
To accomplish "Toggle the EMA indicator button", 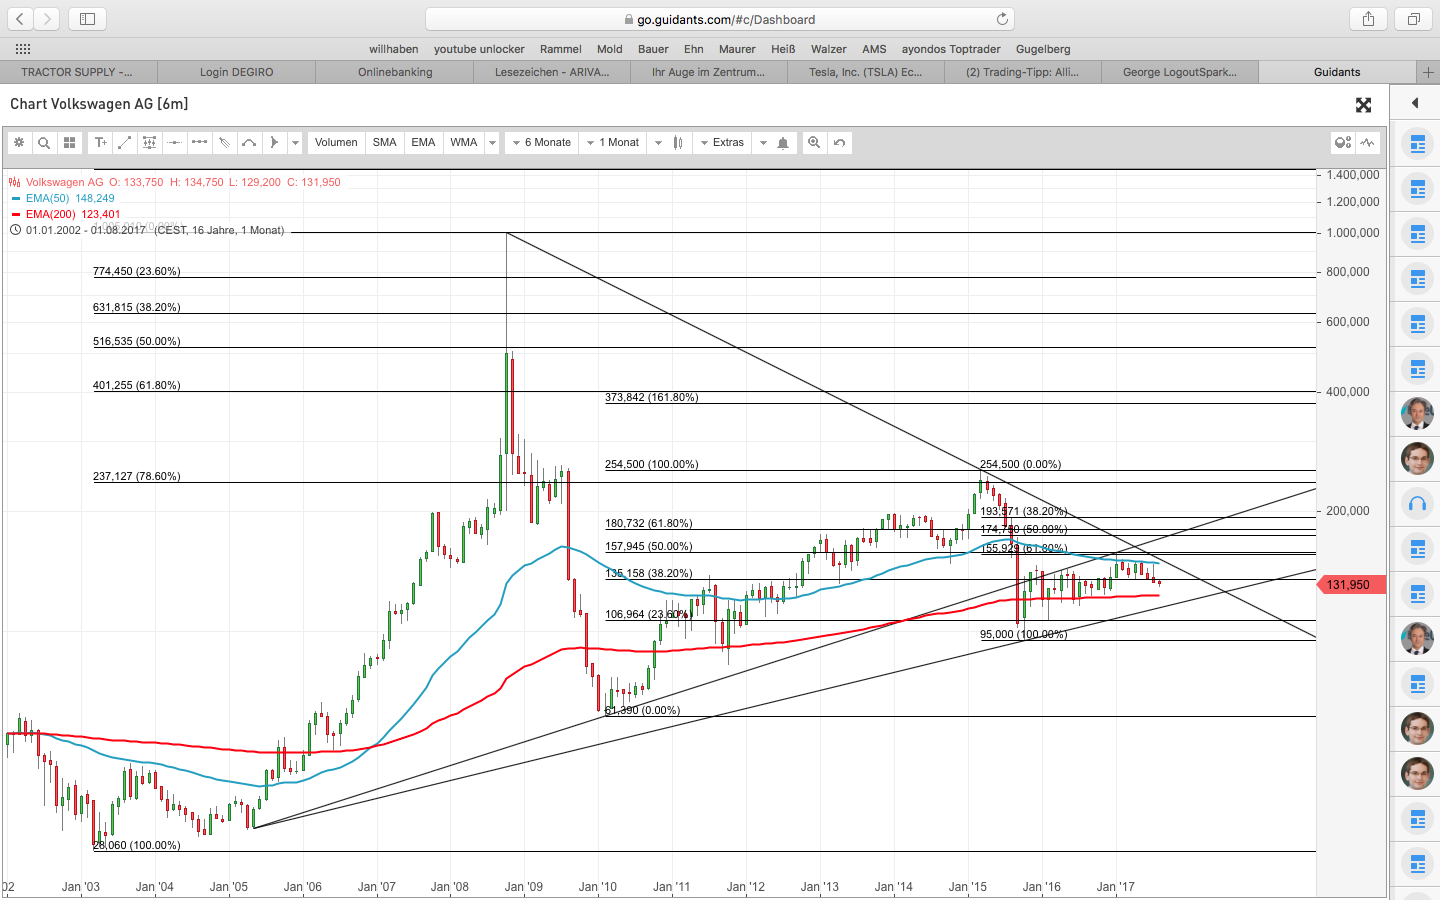I will click(423, 143).
